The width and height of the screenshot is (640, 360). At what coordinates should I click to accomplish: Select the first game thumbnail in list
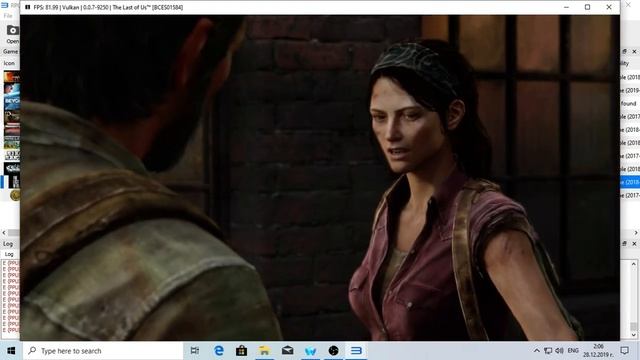pyautogui.click(x=12, y=77)
